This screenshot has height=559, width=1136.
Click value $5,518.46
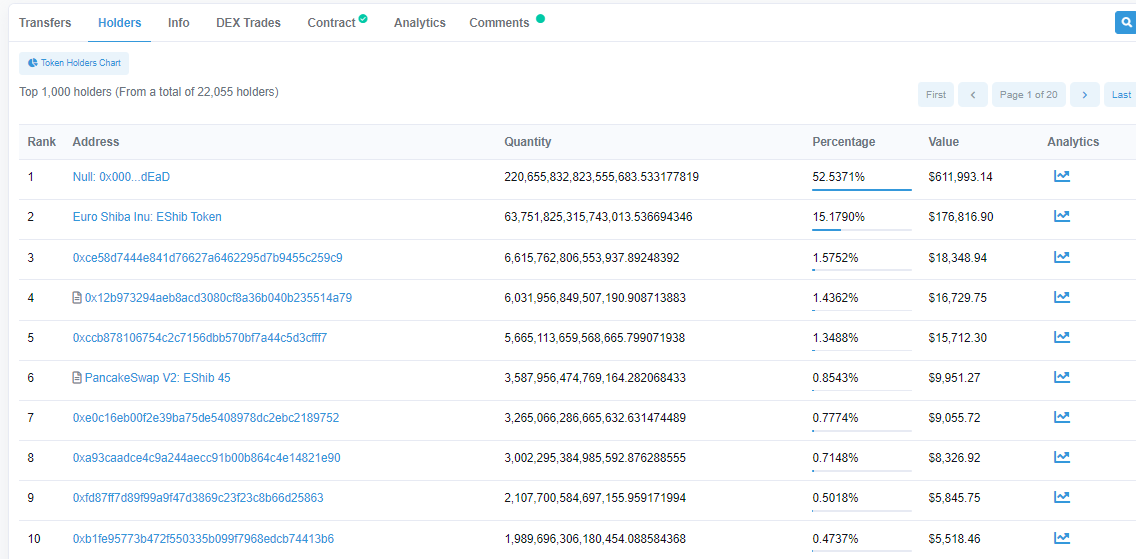pyautogui.click(x=954, y=539)
